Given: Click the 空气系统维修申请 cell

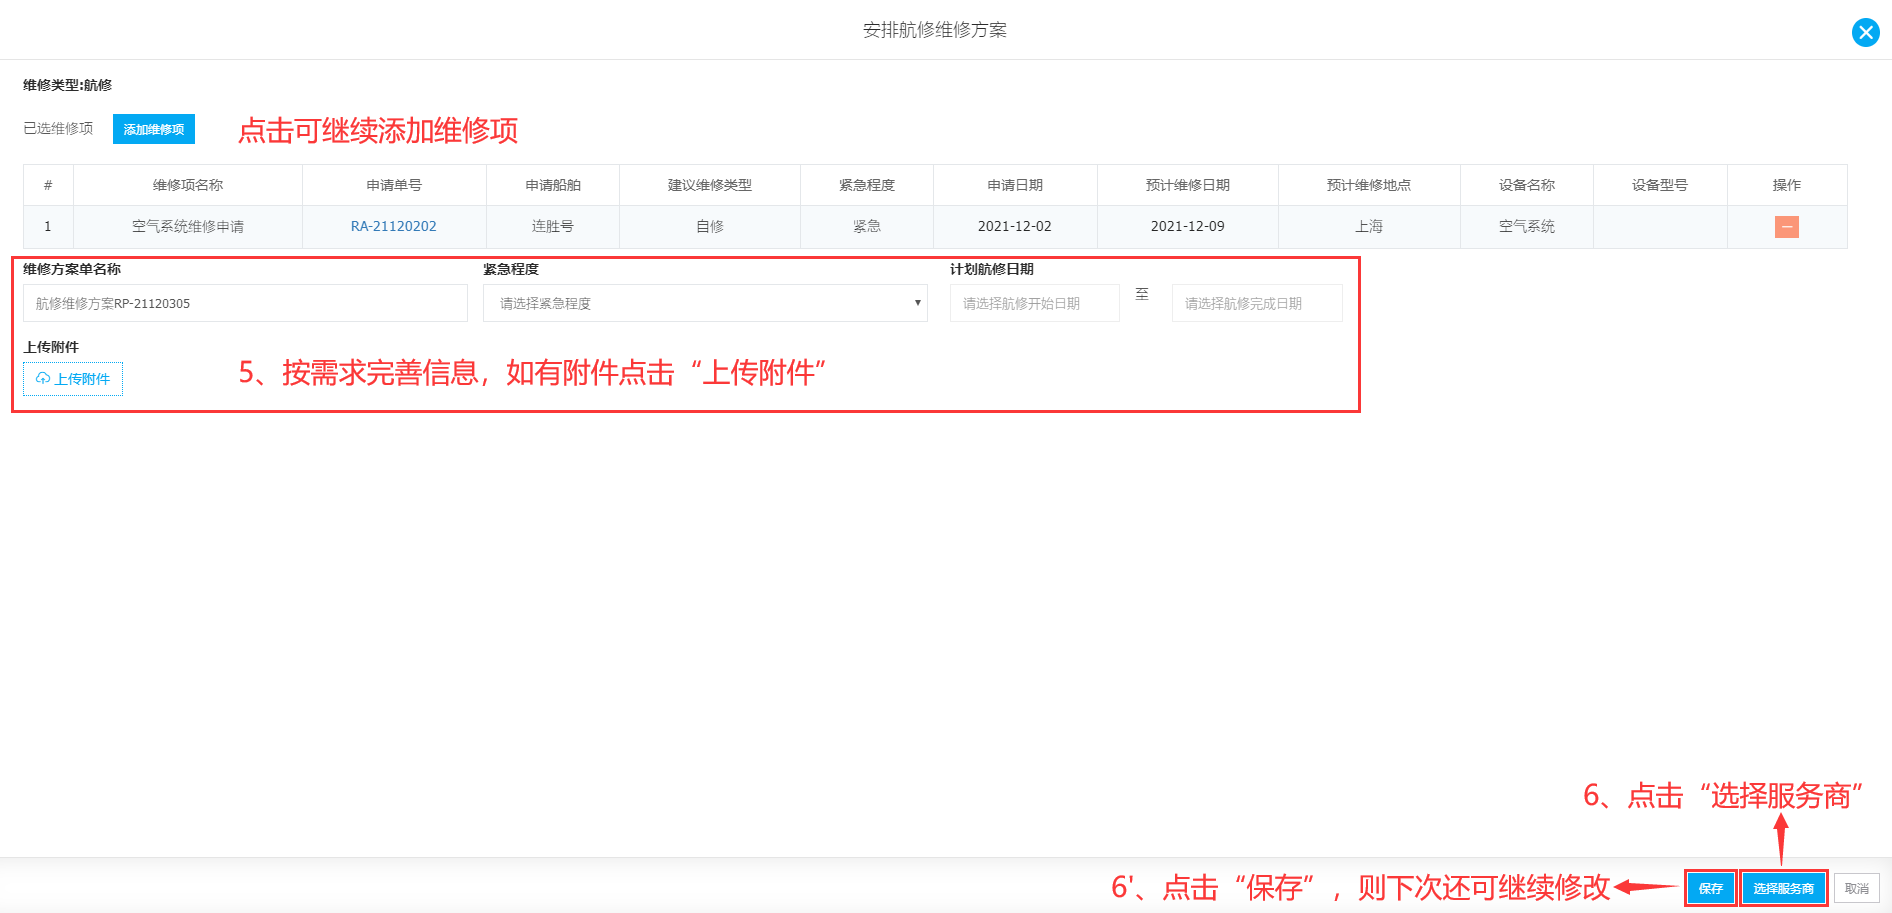Looking at the screenshot, I should click(188, 227).
